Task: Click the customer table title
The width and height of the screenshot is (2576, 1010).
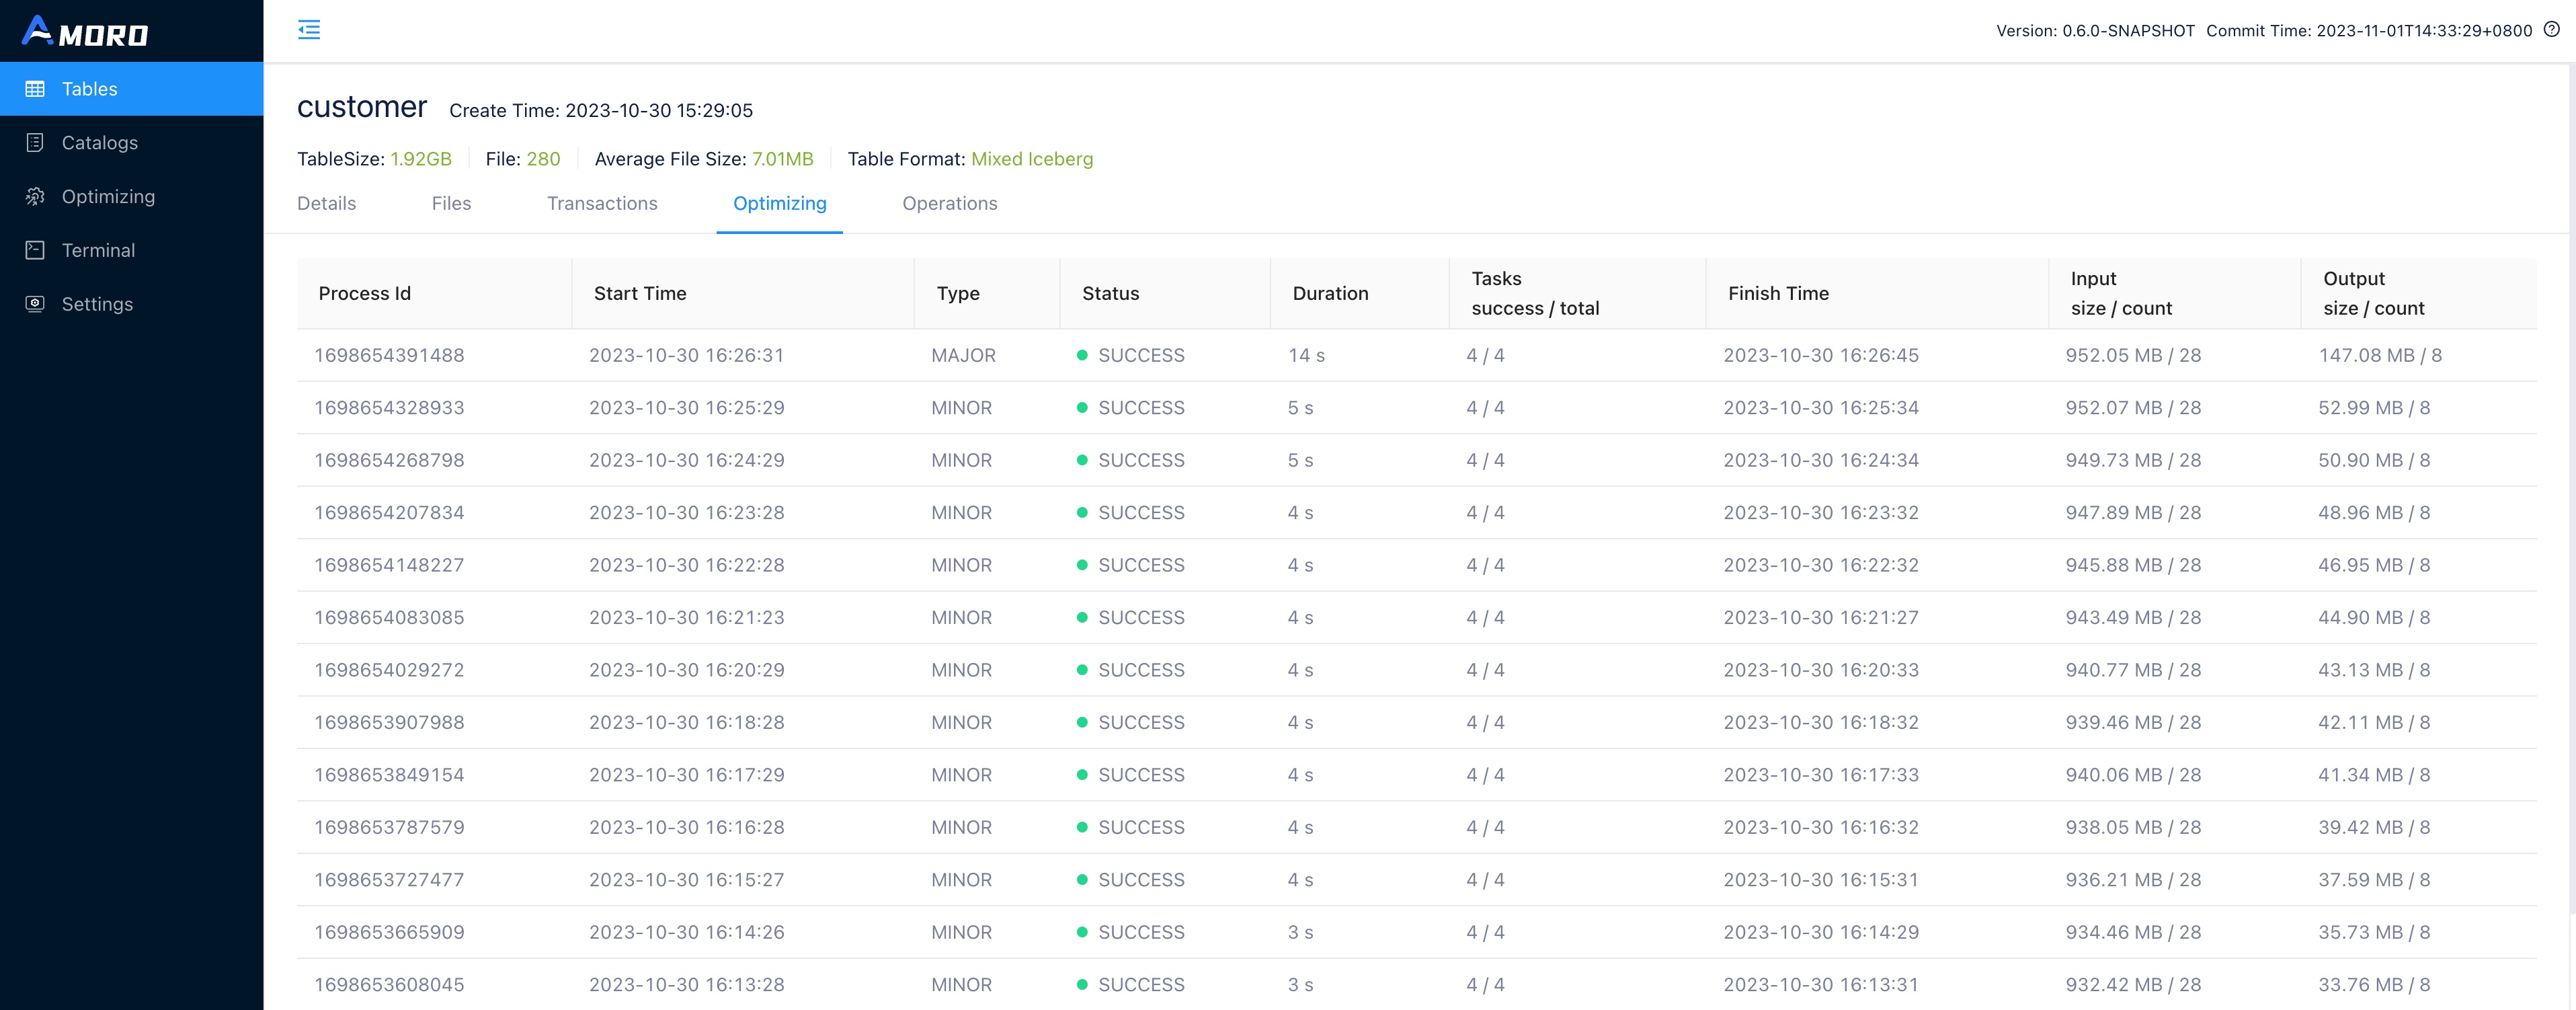Action: 362,107
